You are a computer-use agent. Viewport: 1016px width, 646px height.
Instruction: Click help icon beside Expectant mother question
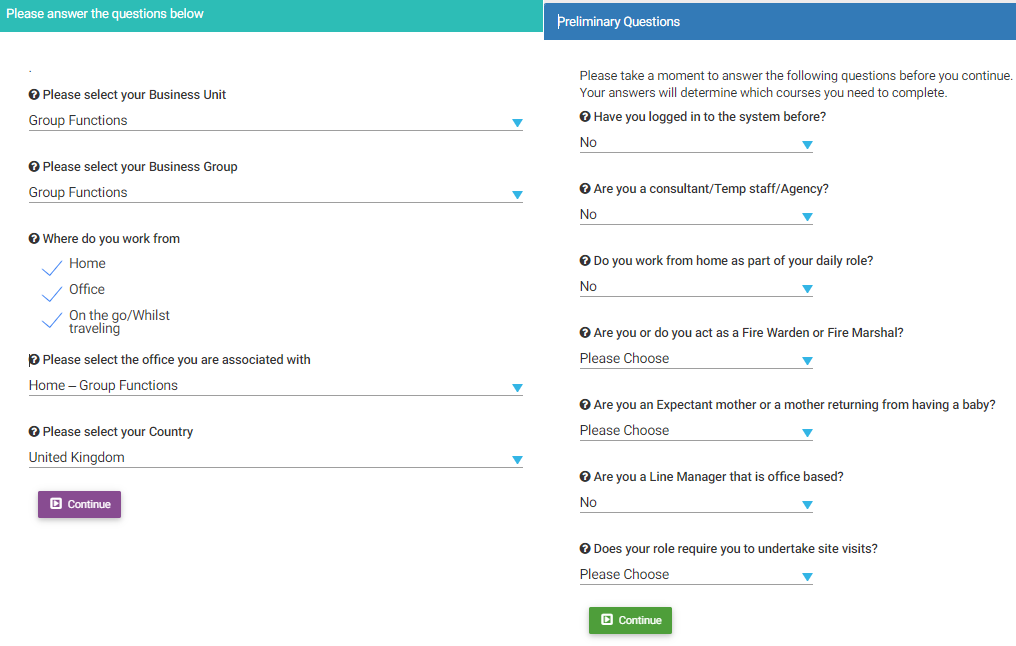585,404
